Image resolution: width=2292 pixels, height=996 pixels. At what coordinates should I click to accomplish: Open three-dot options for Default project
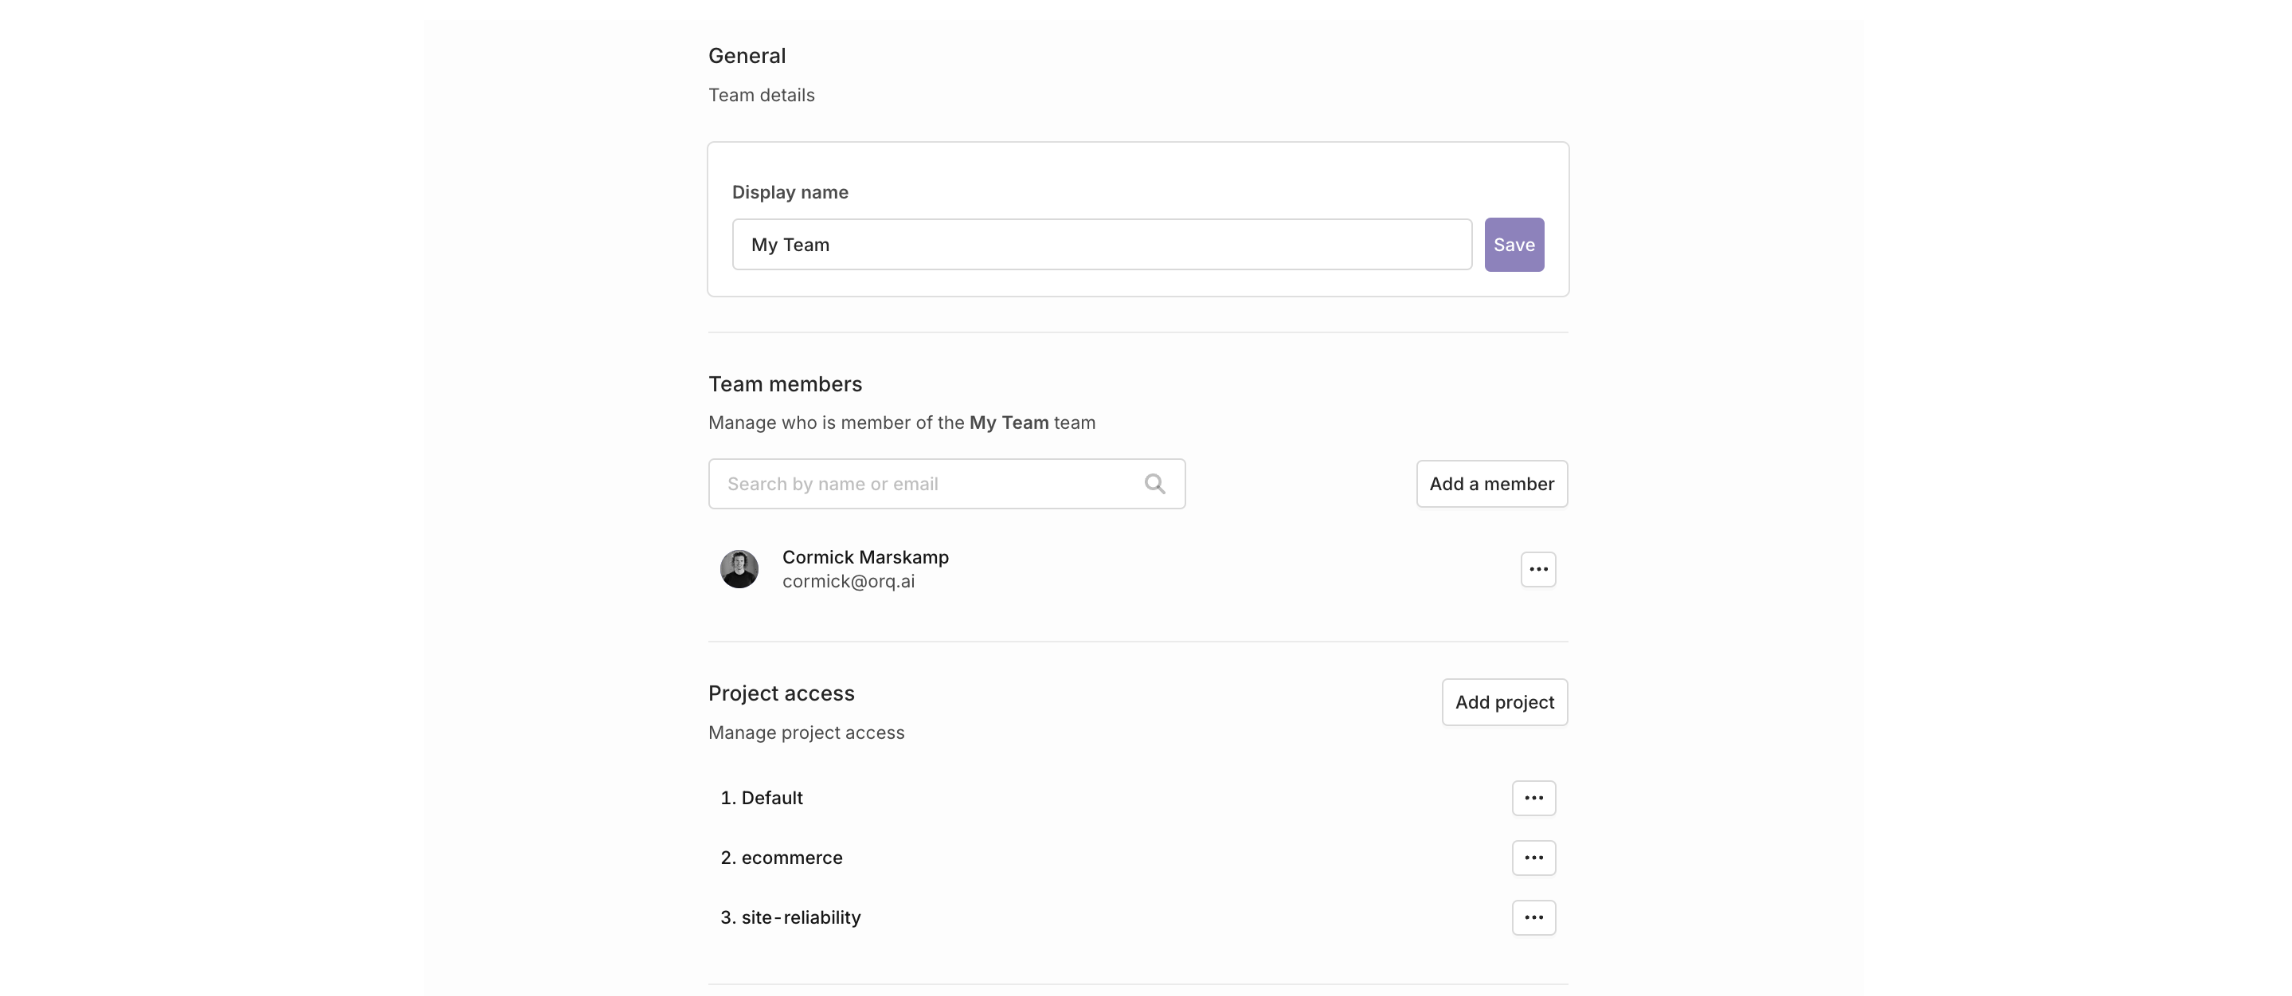[1533, 798]
